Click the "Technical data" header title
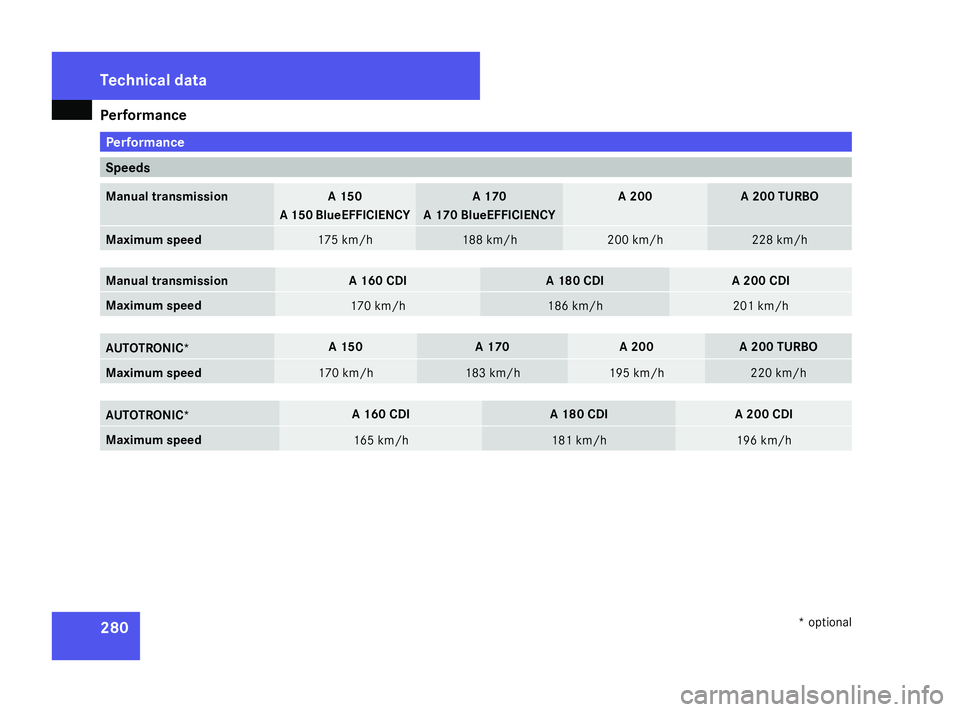 pos(153,80)
